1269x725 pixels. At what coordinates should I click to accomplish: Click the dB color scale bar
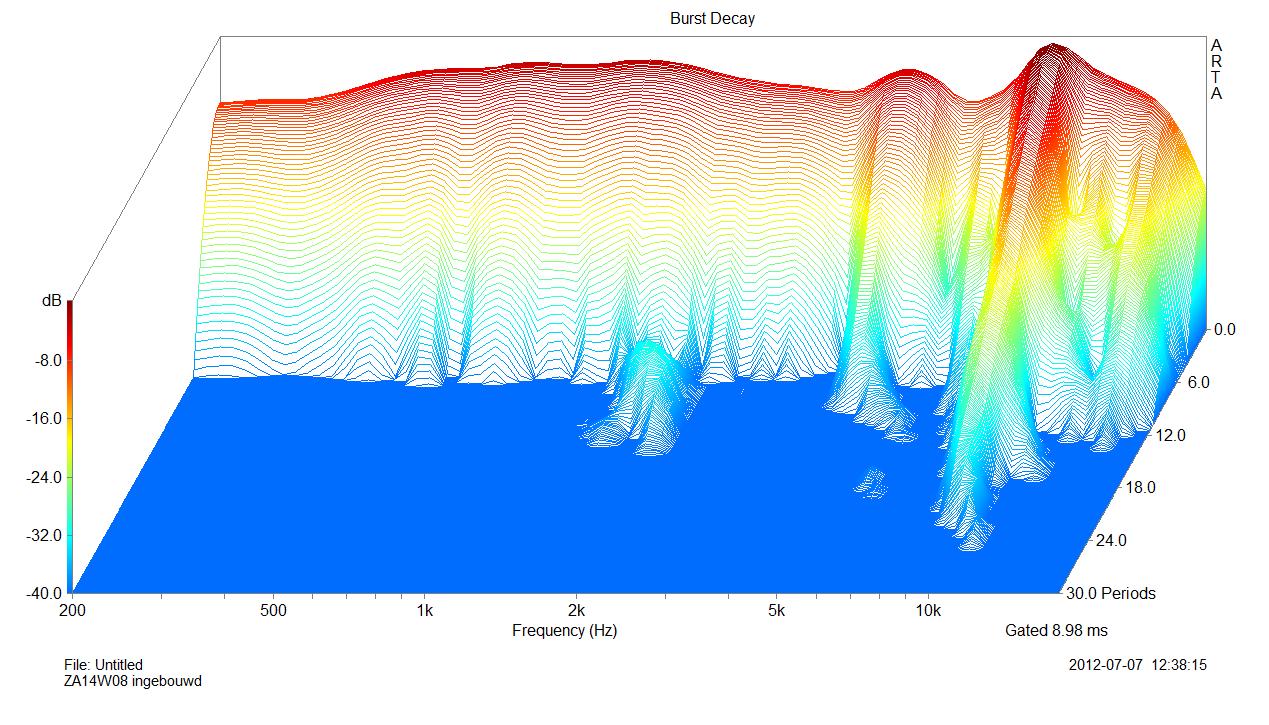click(x=69, y=447)
